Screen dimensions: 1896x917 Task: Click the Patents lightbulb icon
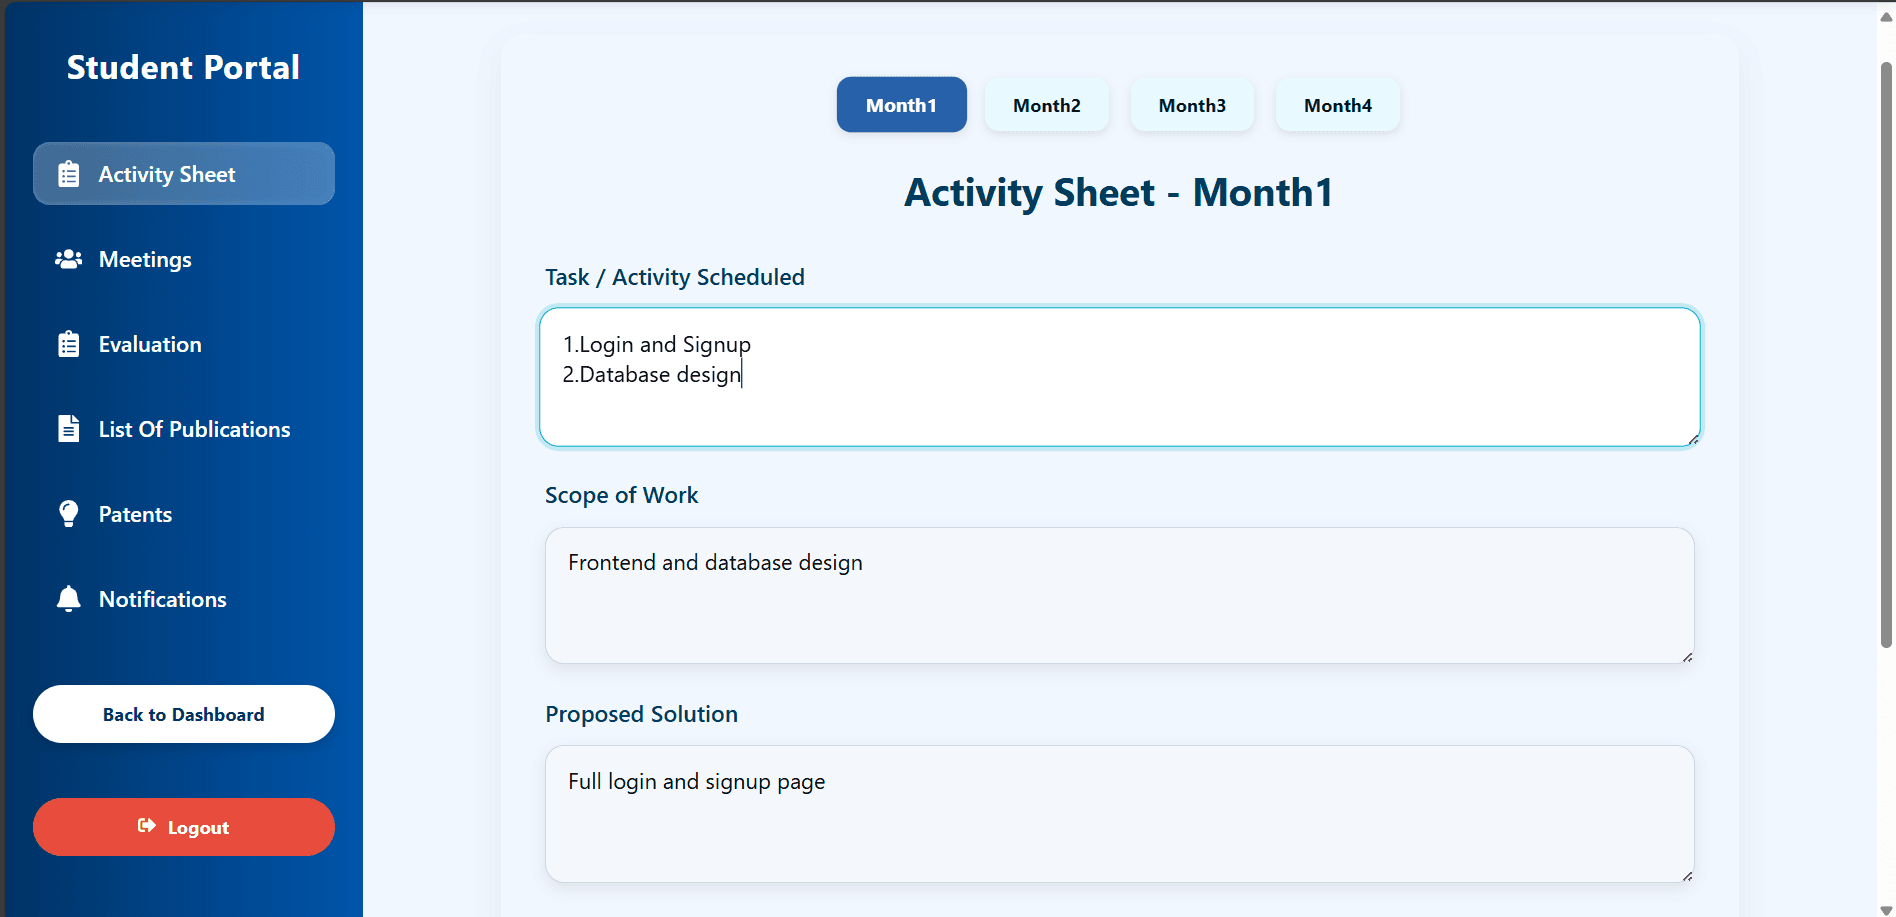pos(68,514)
